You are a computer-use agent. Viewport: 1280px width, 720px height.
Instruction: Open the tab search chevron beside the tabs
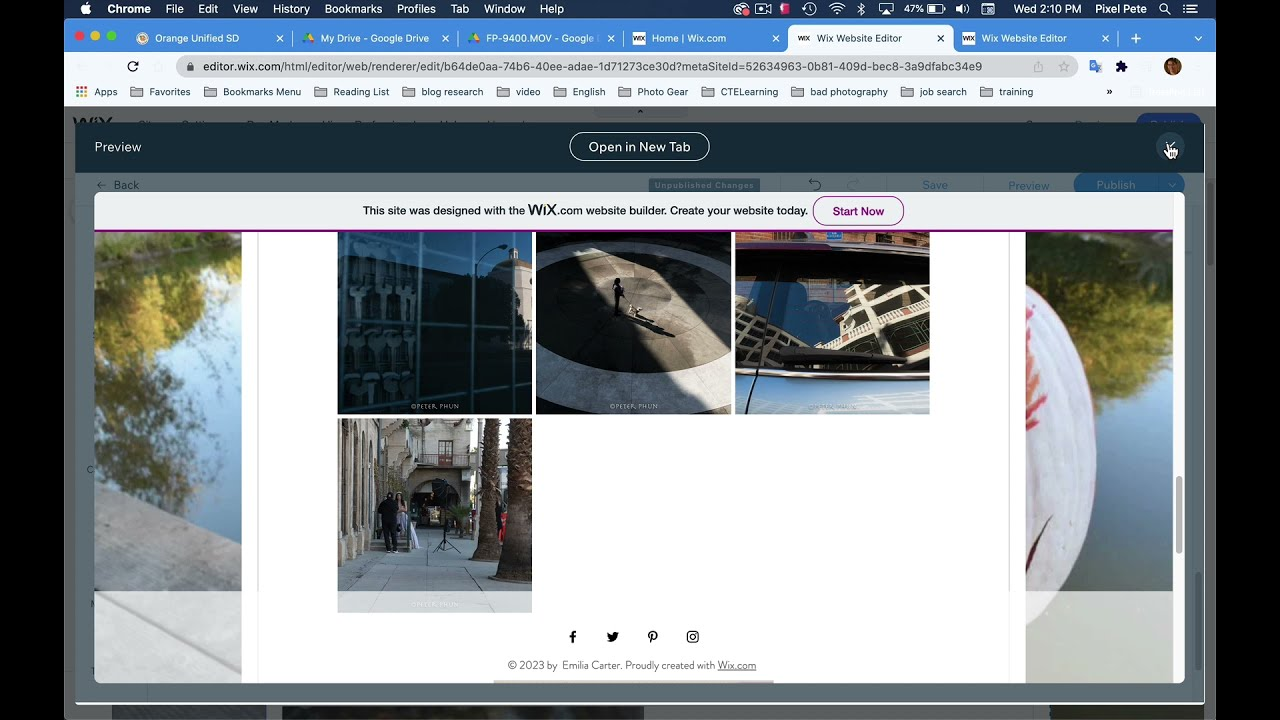point(1197,37)
